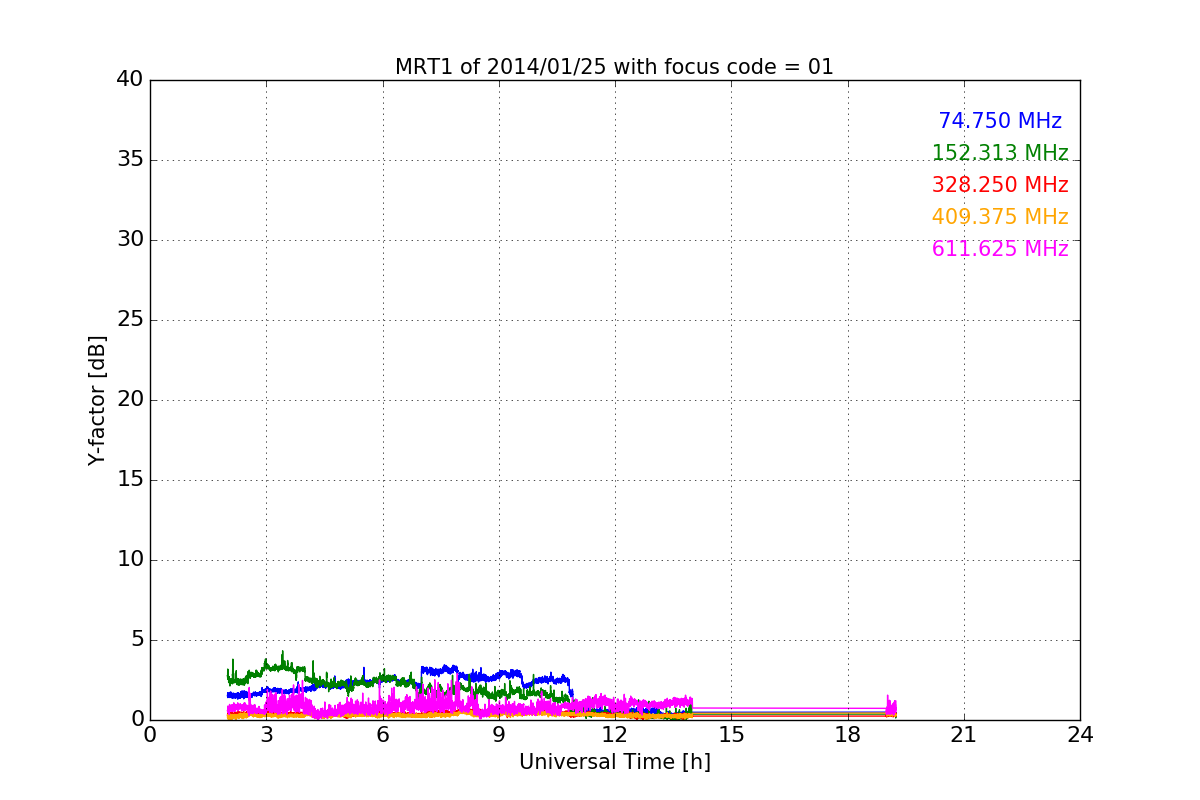Click the y-axis tick label 30
The width and height of the screenshot is (1200, 800).
pyautogui.click(x=130, y=240)
